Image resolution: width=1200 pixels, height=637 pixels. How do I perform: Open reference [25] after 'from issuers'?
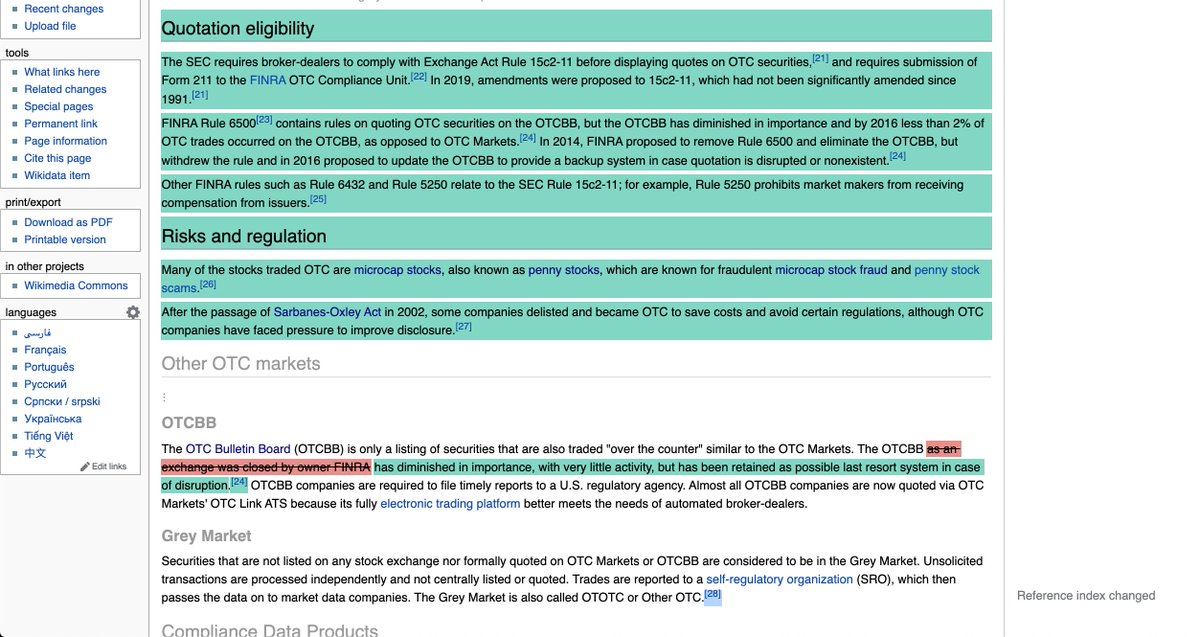click(x=318, y=199)
